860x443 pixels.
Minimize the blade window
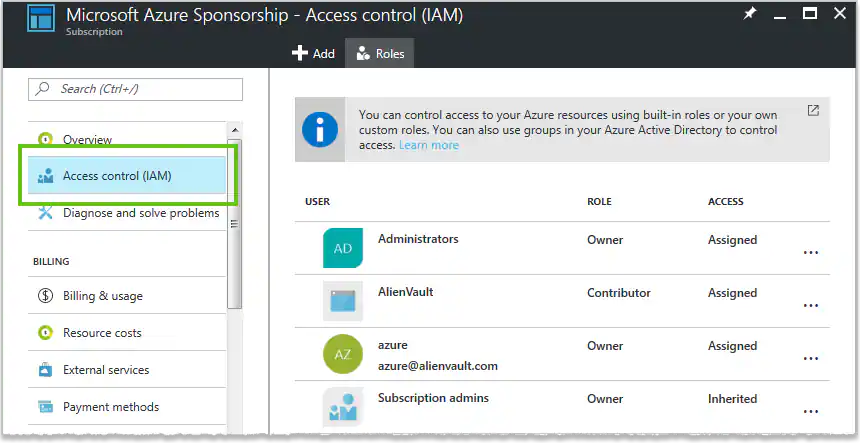(780, 18)
